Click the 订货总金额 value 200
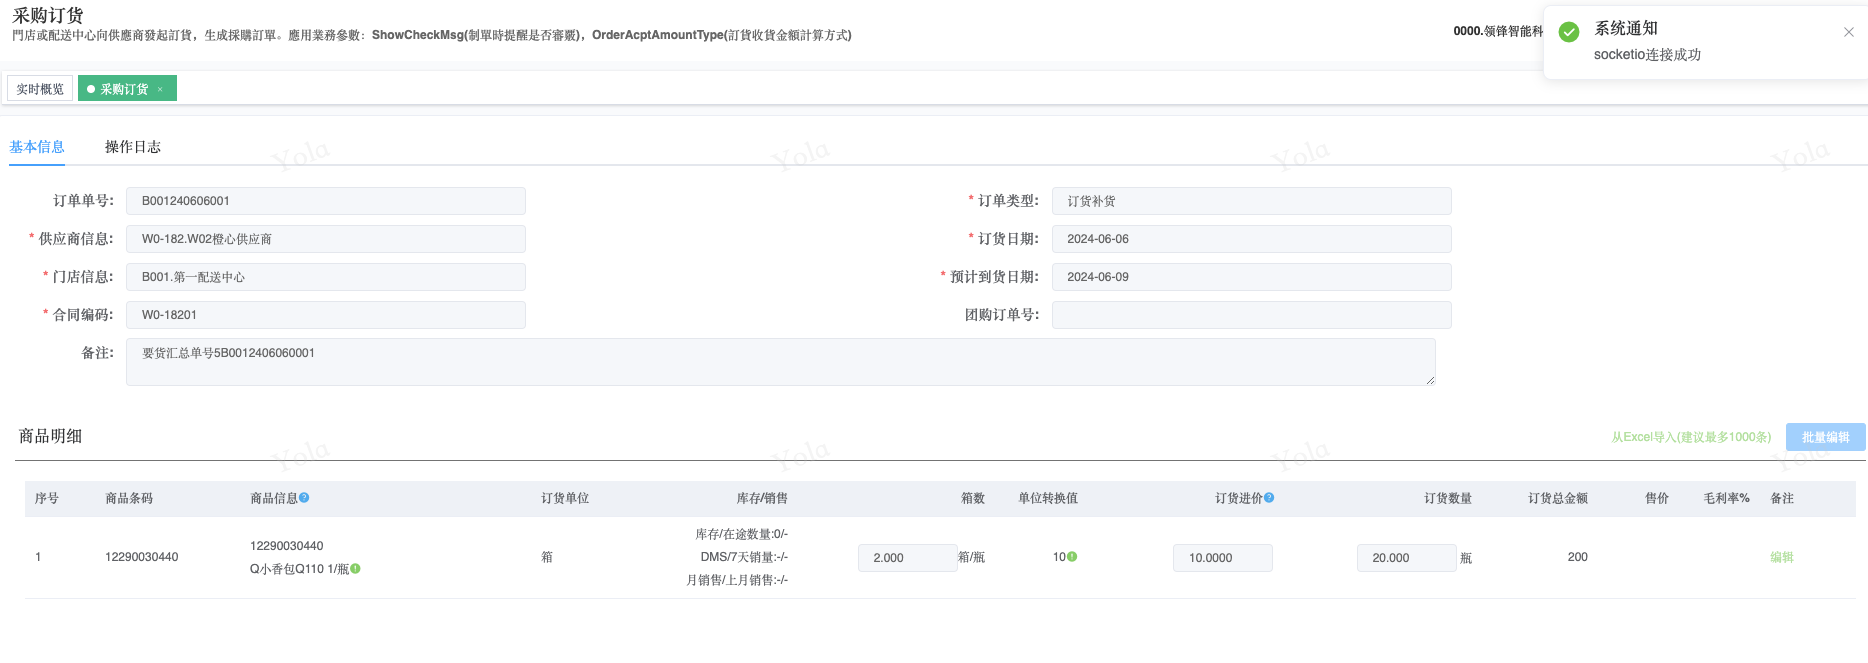The image size is (1868, 663). [1577, 557]
